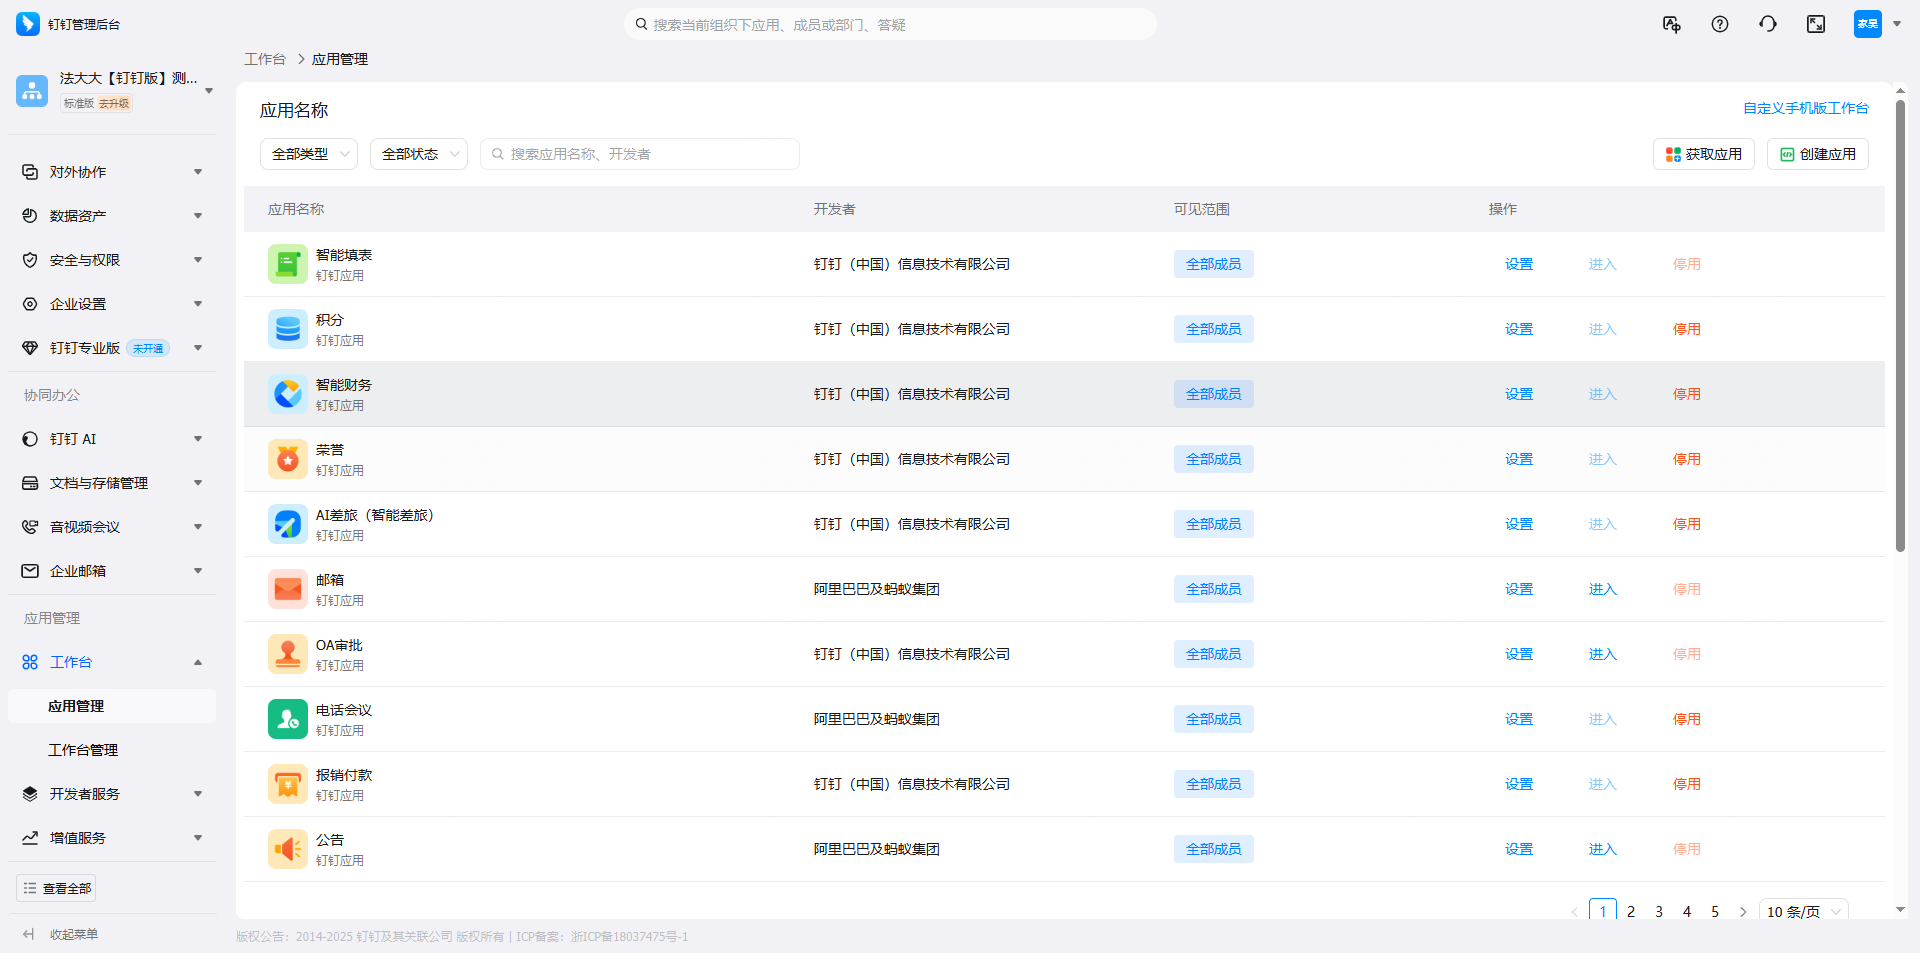Click the 获取应用 button
This screenshot has width=1920, height=953.
point(1704,154)
